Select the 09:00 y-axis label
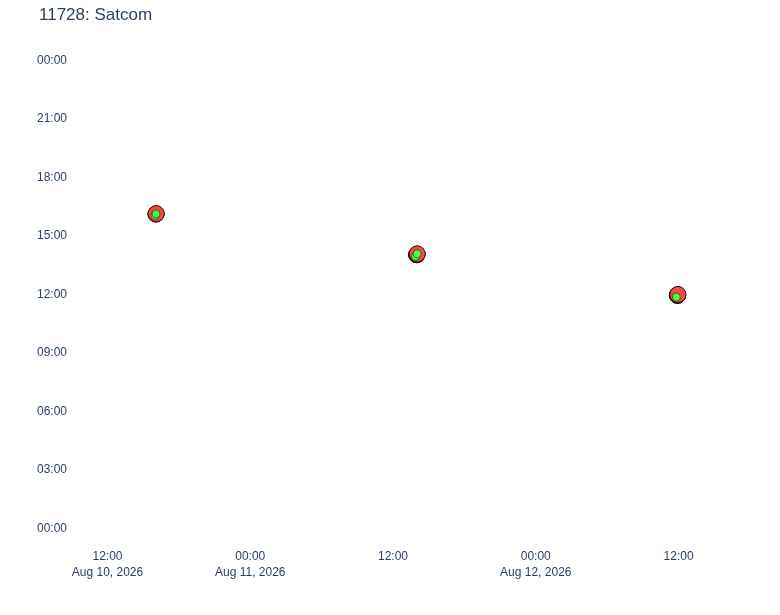 52,352
